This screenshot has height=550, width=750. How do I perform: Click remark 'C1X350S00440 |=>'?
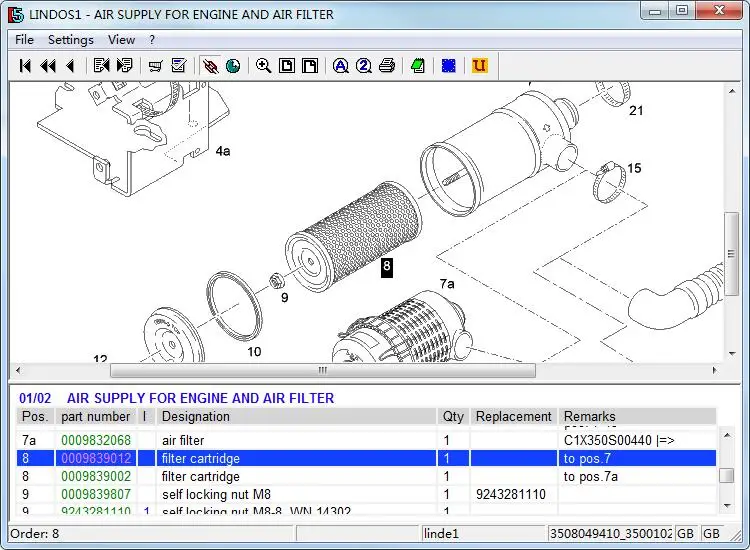pos(619,440)
